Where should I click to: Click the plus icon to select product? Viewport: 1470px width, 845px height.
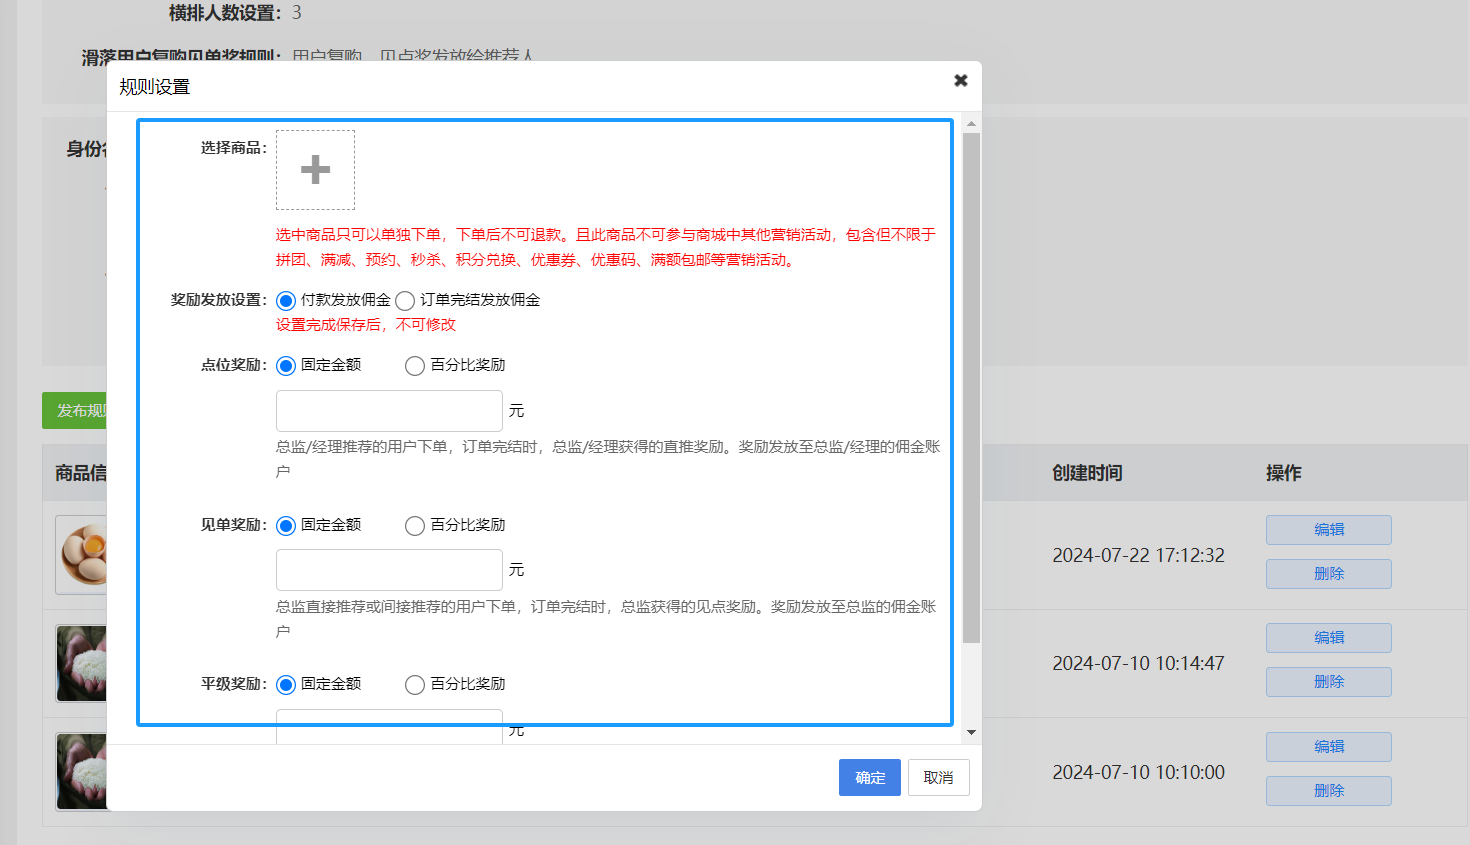click(x=315, y=170)
